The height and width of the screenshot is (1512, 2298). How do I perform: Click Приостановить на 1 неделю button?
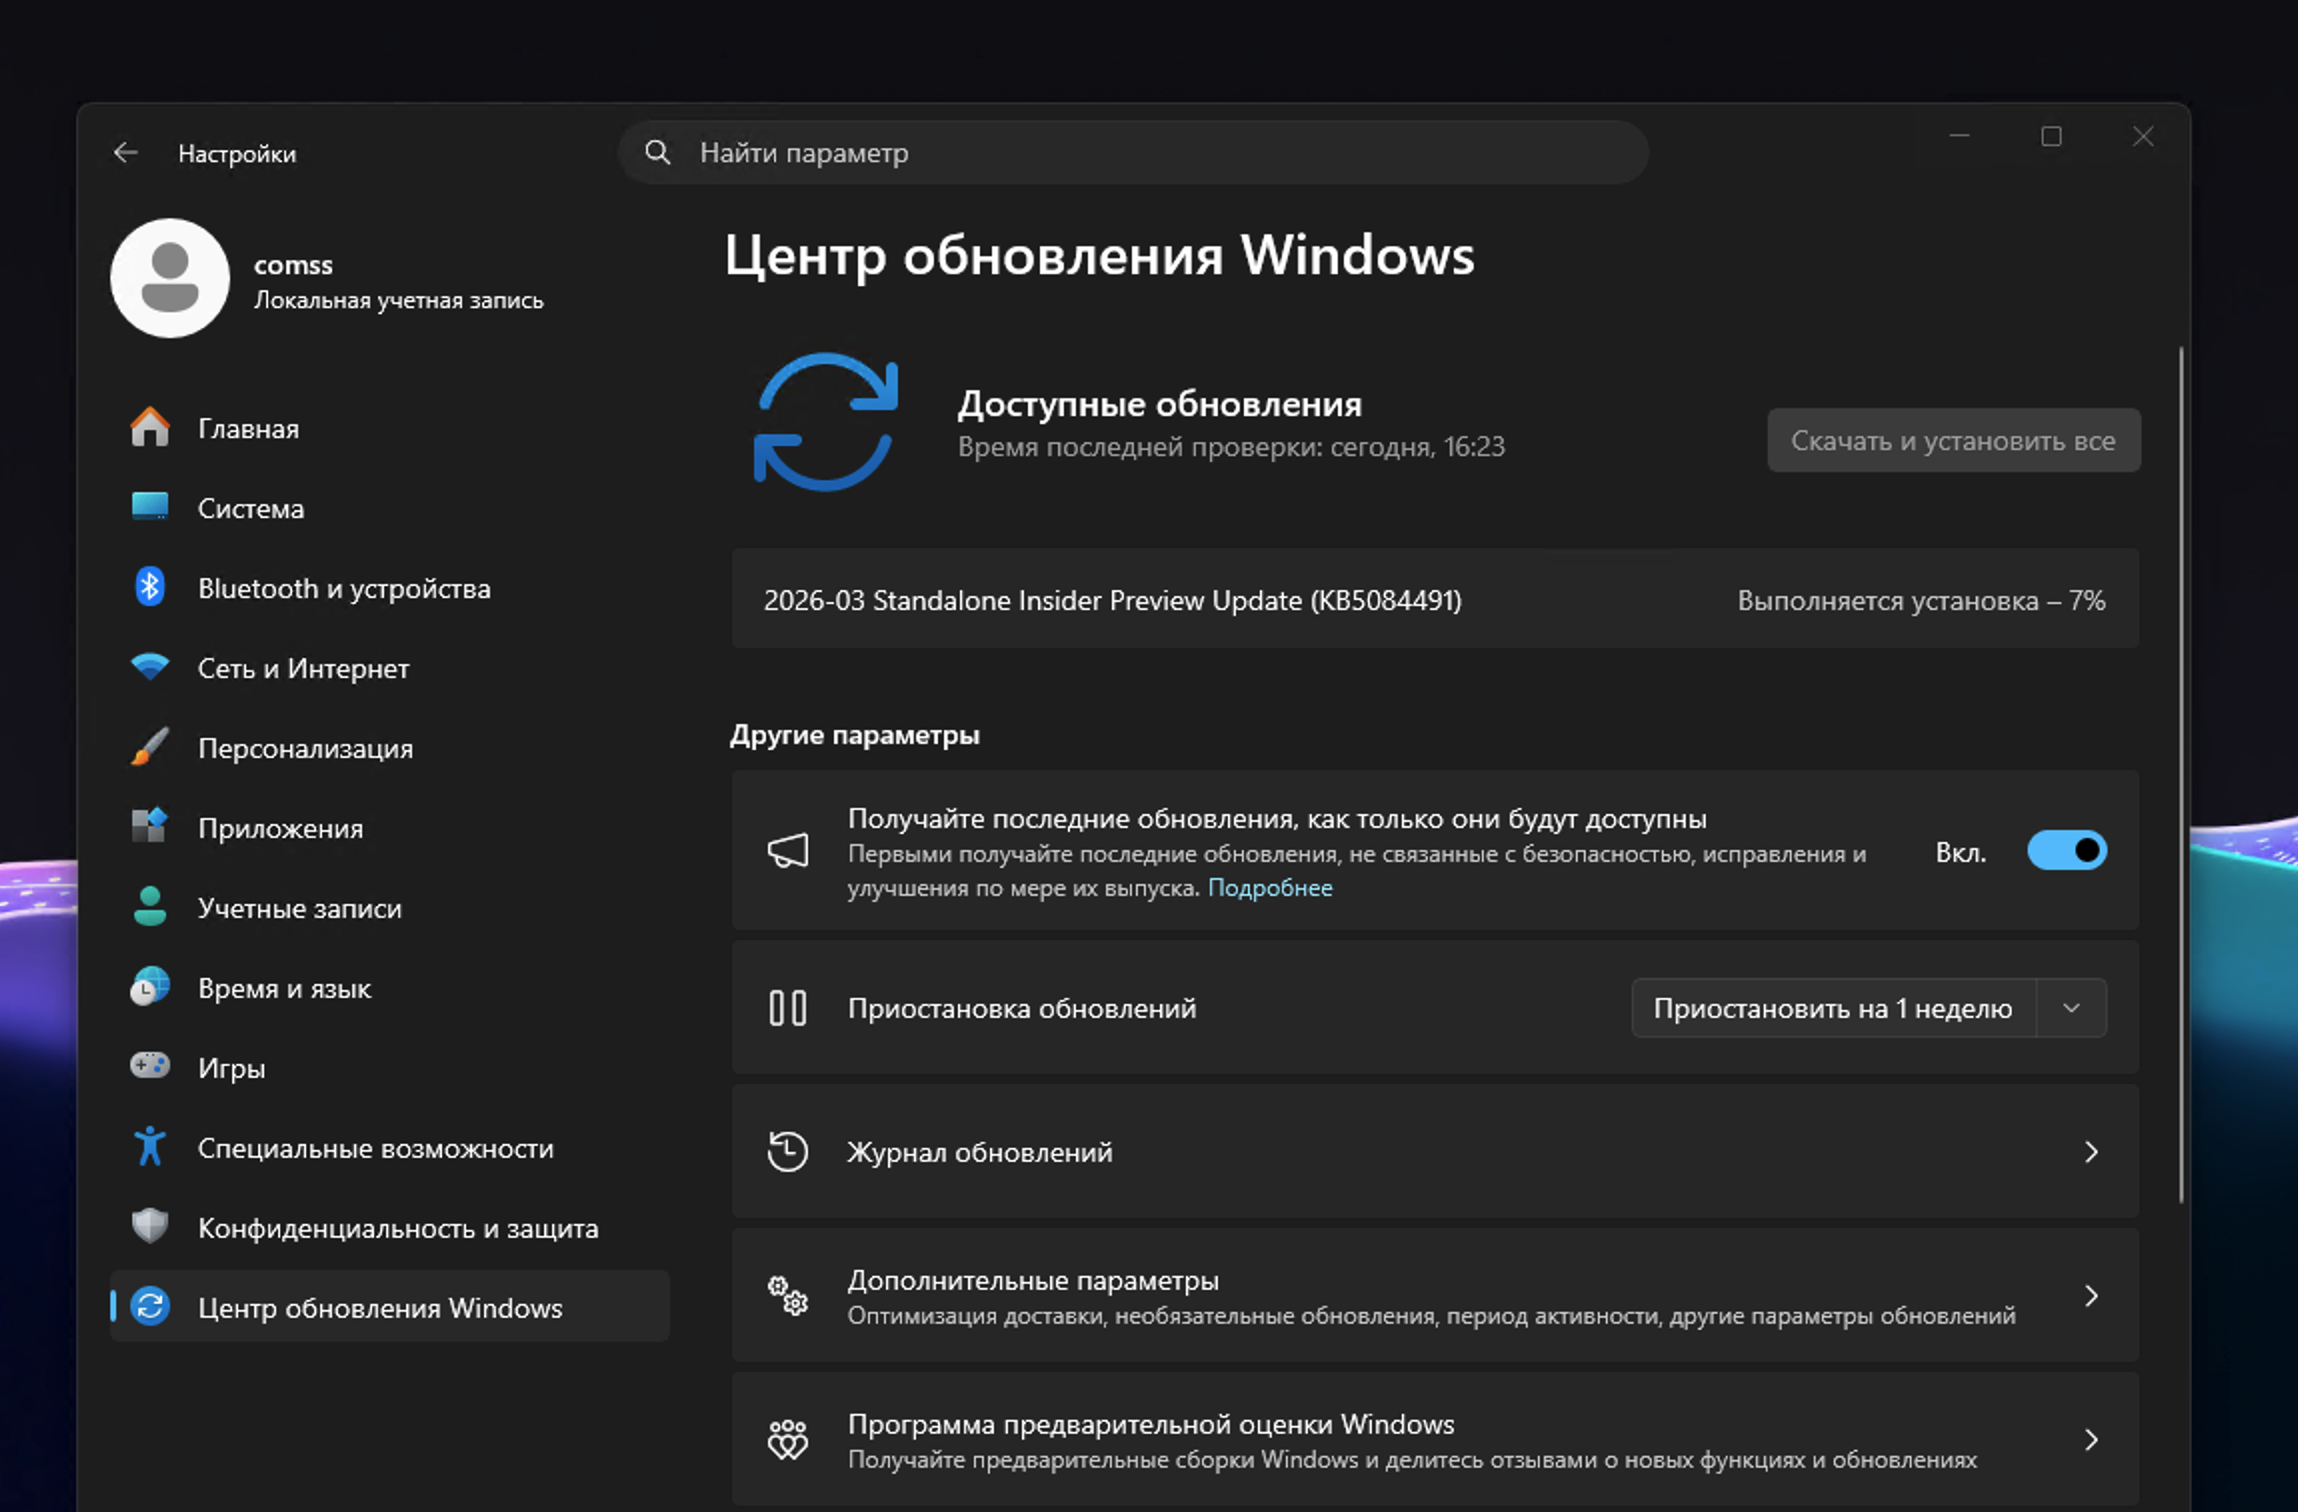pos(1832,1008)
